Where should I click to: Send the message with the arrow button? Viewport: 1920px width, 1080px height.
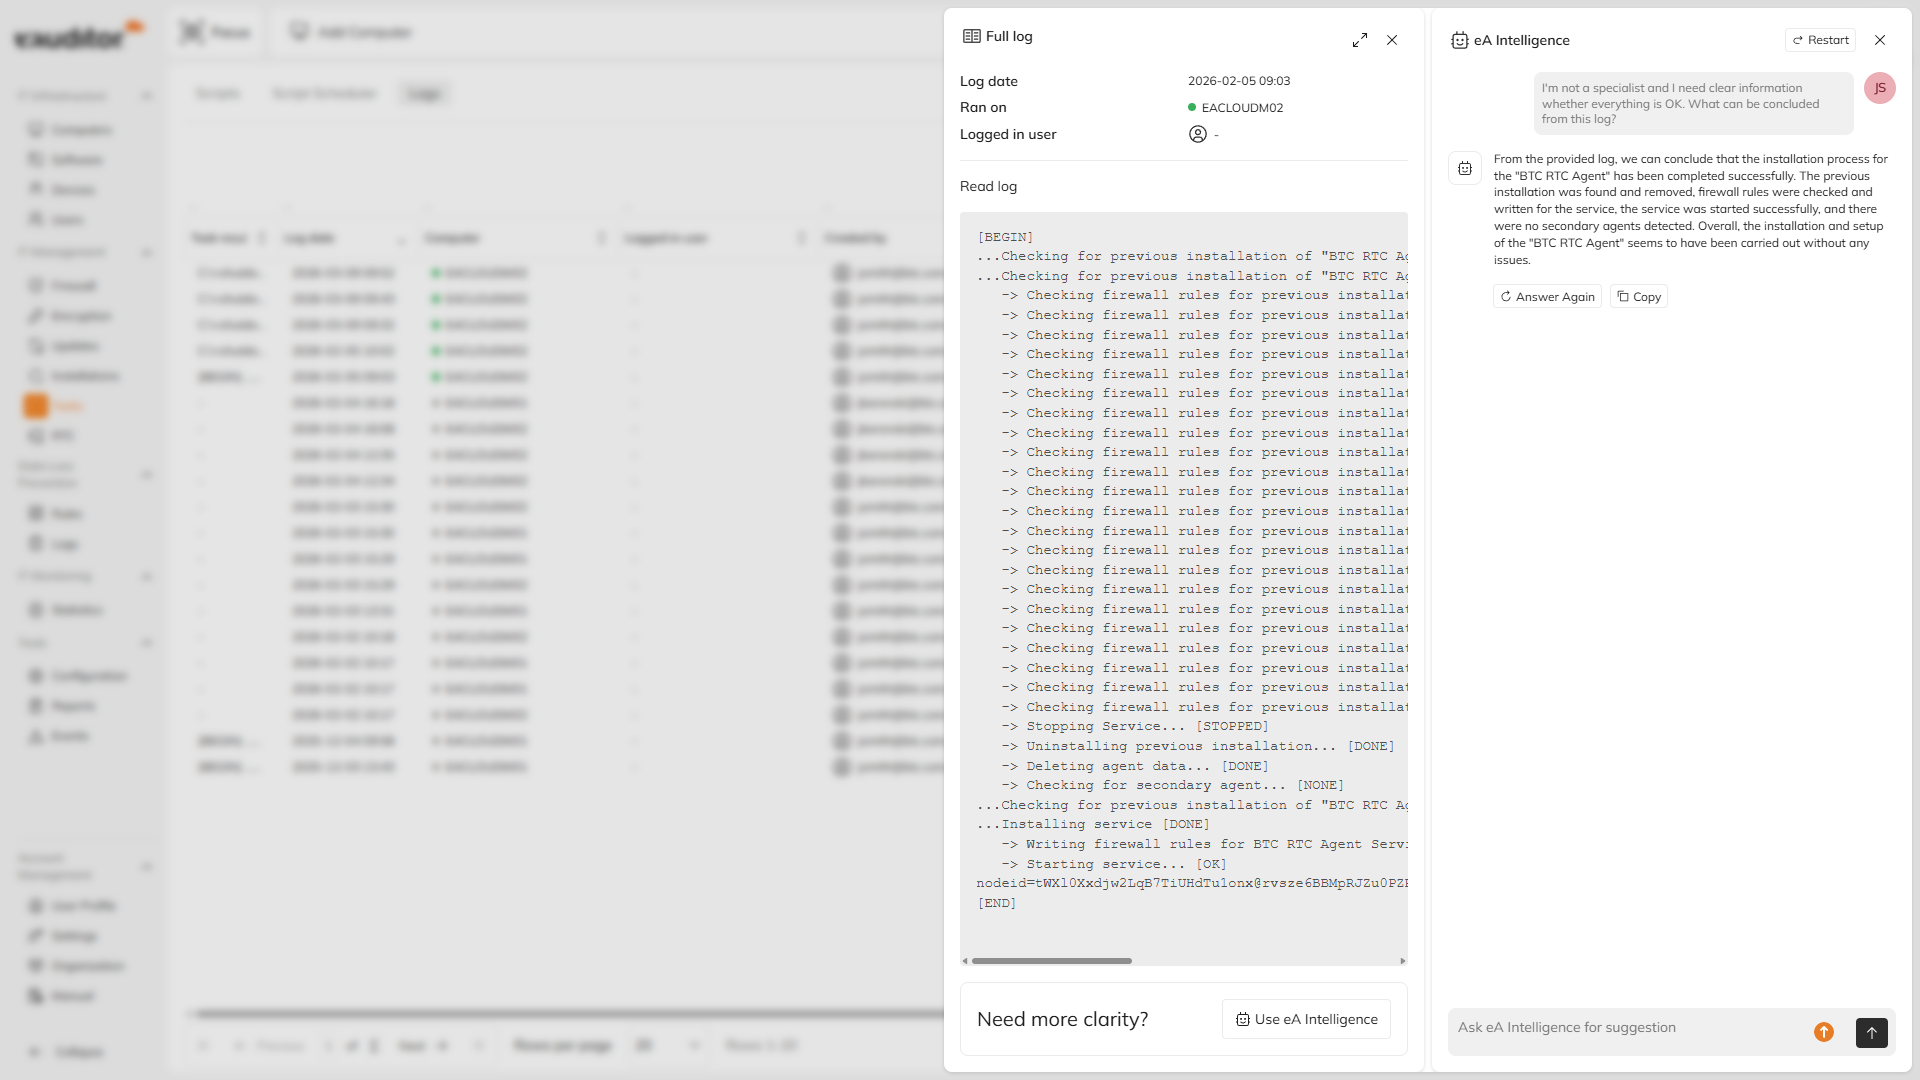1871,1032
